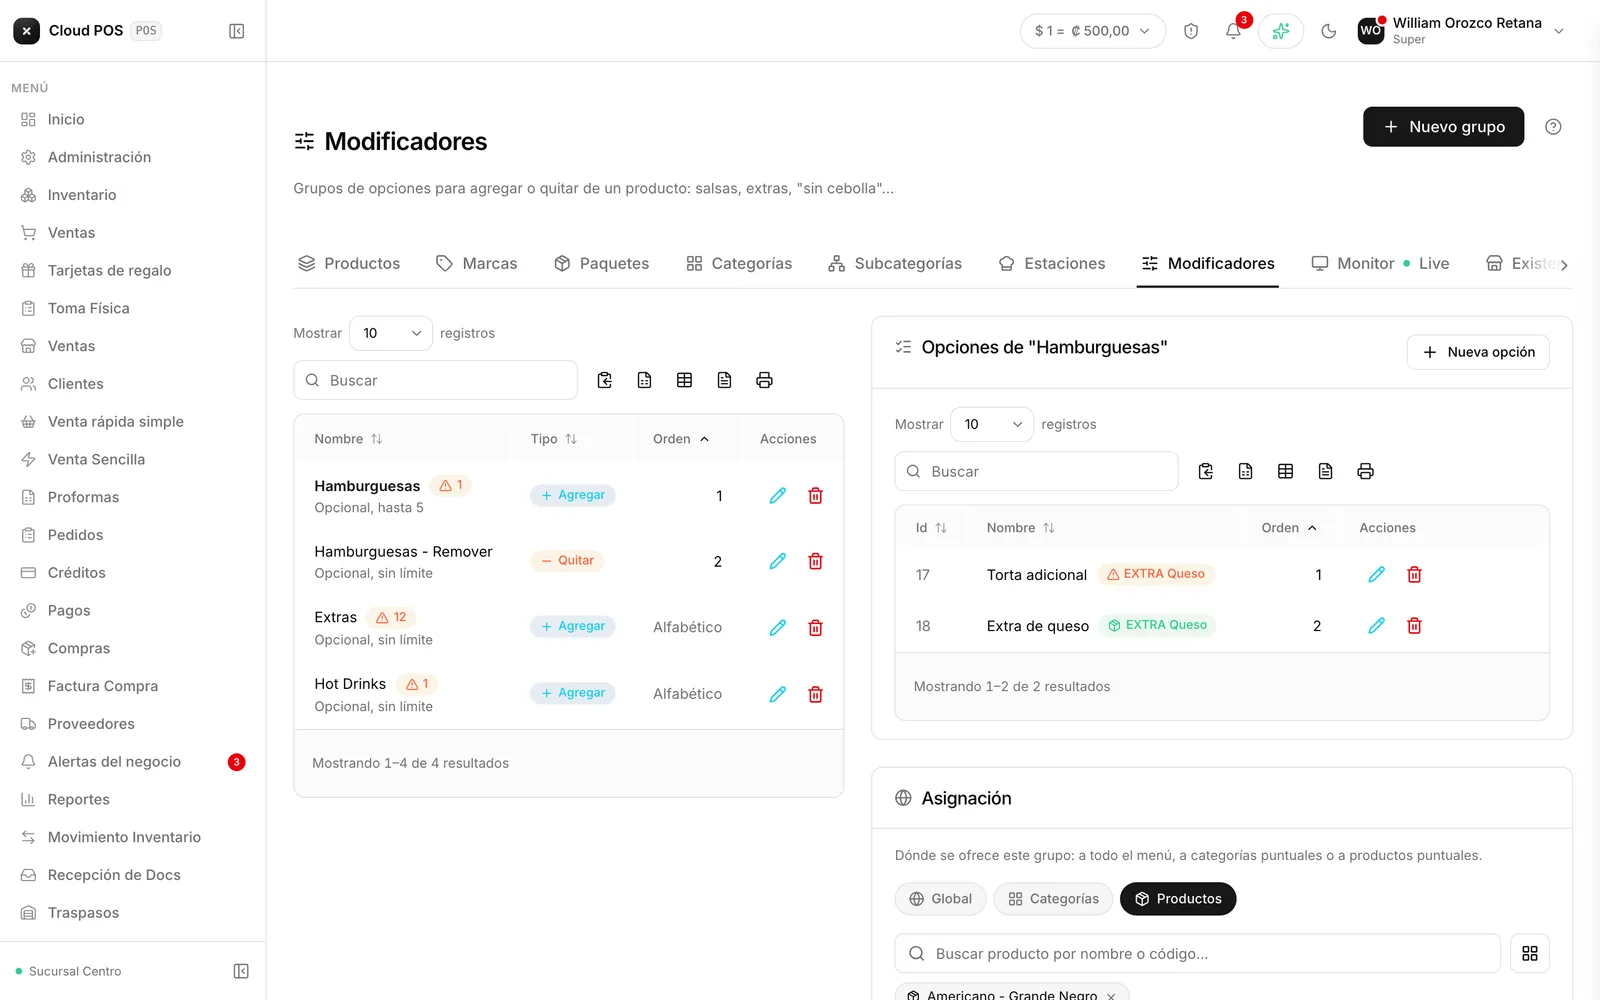Delete the Hamburguesas - Remover group
This screenshot has width=1600, height=1000.
[x=816, y=561]
